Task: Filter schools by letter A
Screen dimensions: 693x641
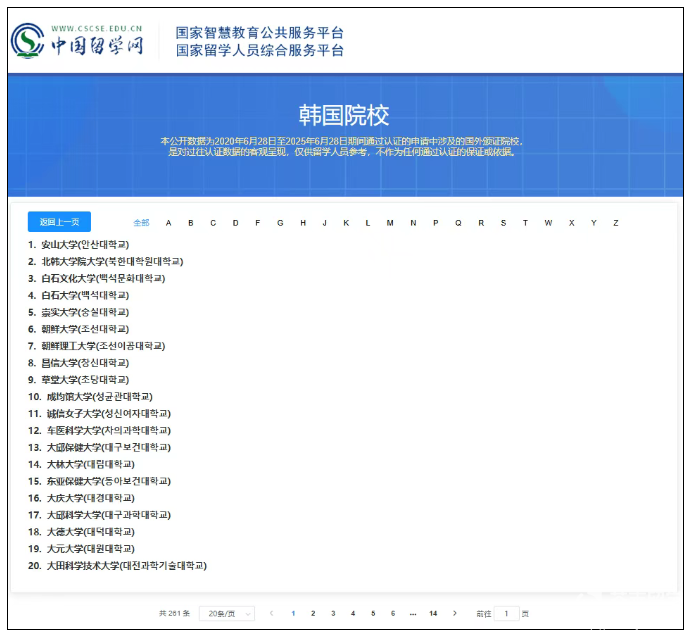Action: [x=168, y=223]
